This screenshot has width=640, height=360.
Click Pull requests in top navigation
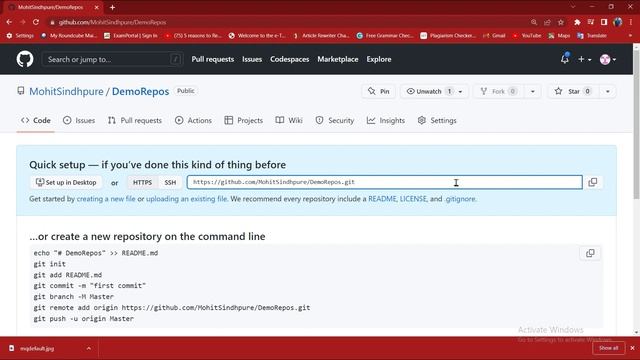point(213,59)
